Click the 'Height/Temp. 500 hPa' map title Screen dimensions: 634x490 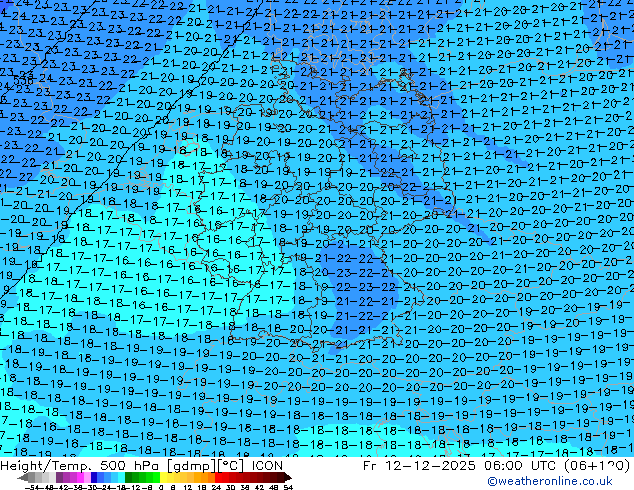pyautogui.click(x=80, y=466)
